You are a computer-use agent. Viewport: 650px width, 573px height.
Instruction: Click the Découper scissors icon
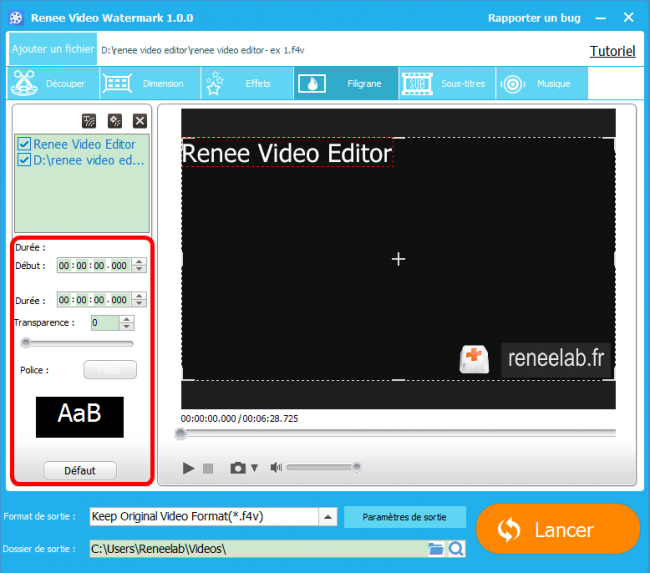(24, 83)
